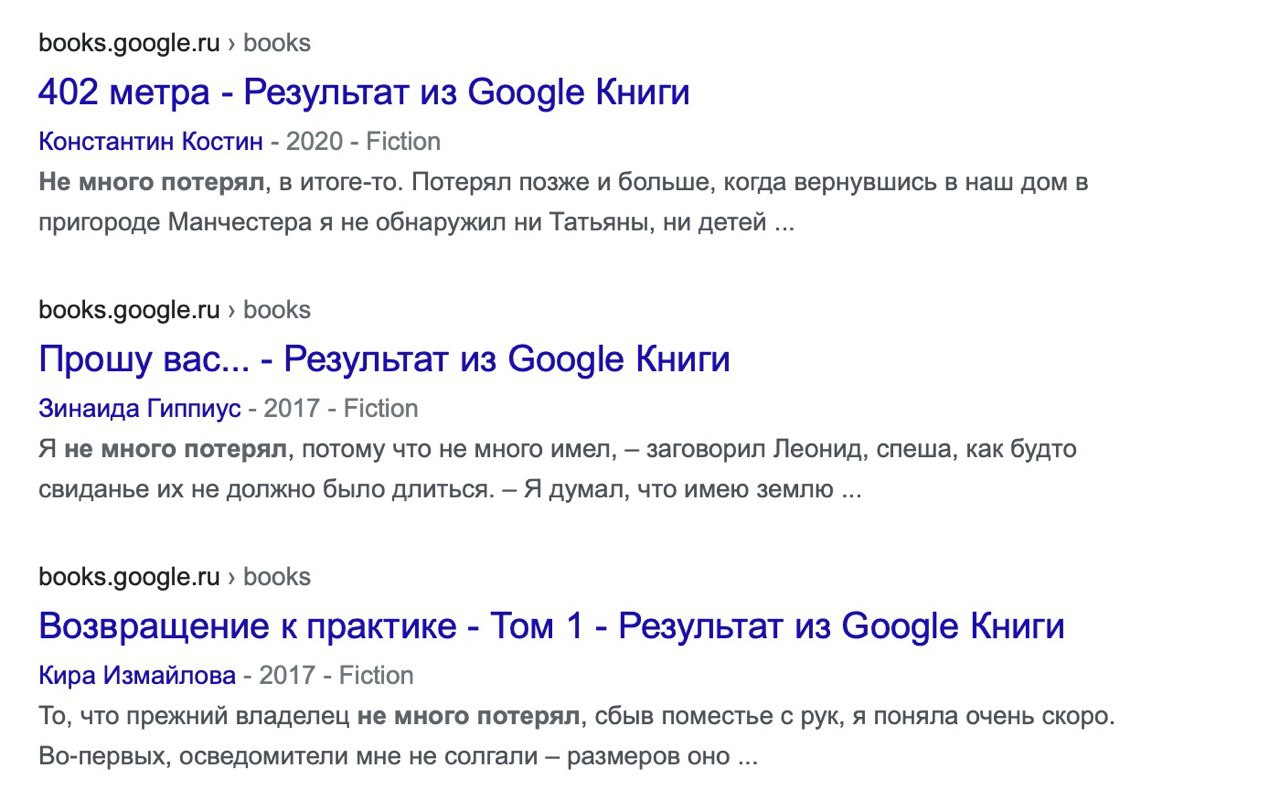Open "Возвращение к практике - Том 1" result
Image resolution: width=1280 pixels, height=812 pixels.
551,627
